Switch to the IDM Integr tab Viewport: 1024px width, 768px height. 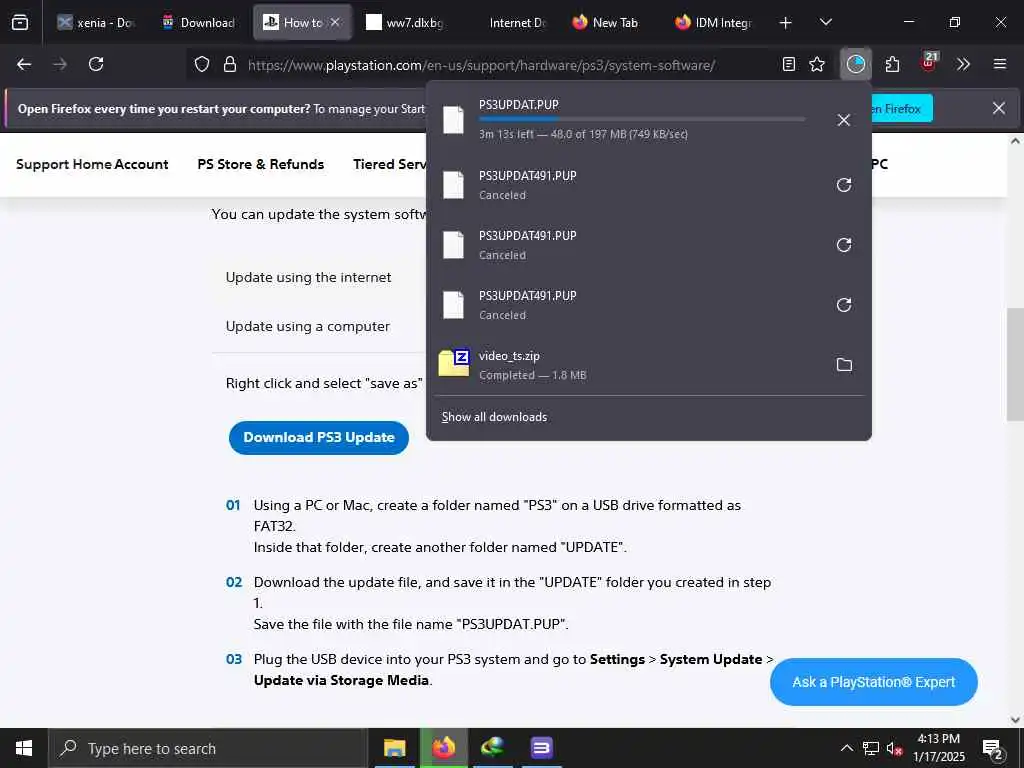pos(714,23)
